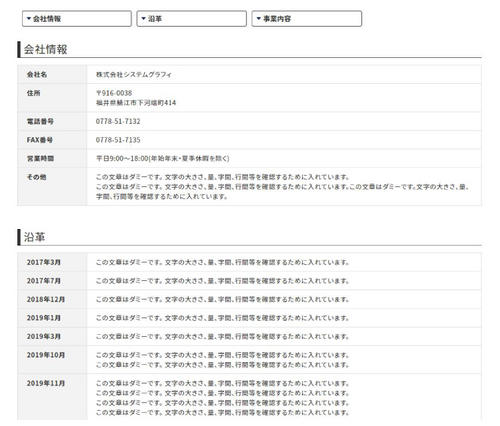Click the FAX number 0778-51-7135
The height and width of the screenshot is (426, 500).
coord(118,140)
